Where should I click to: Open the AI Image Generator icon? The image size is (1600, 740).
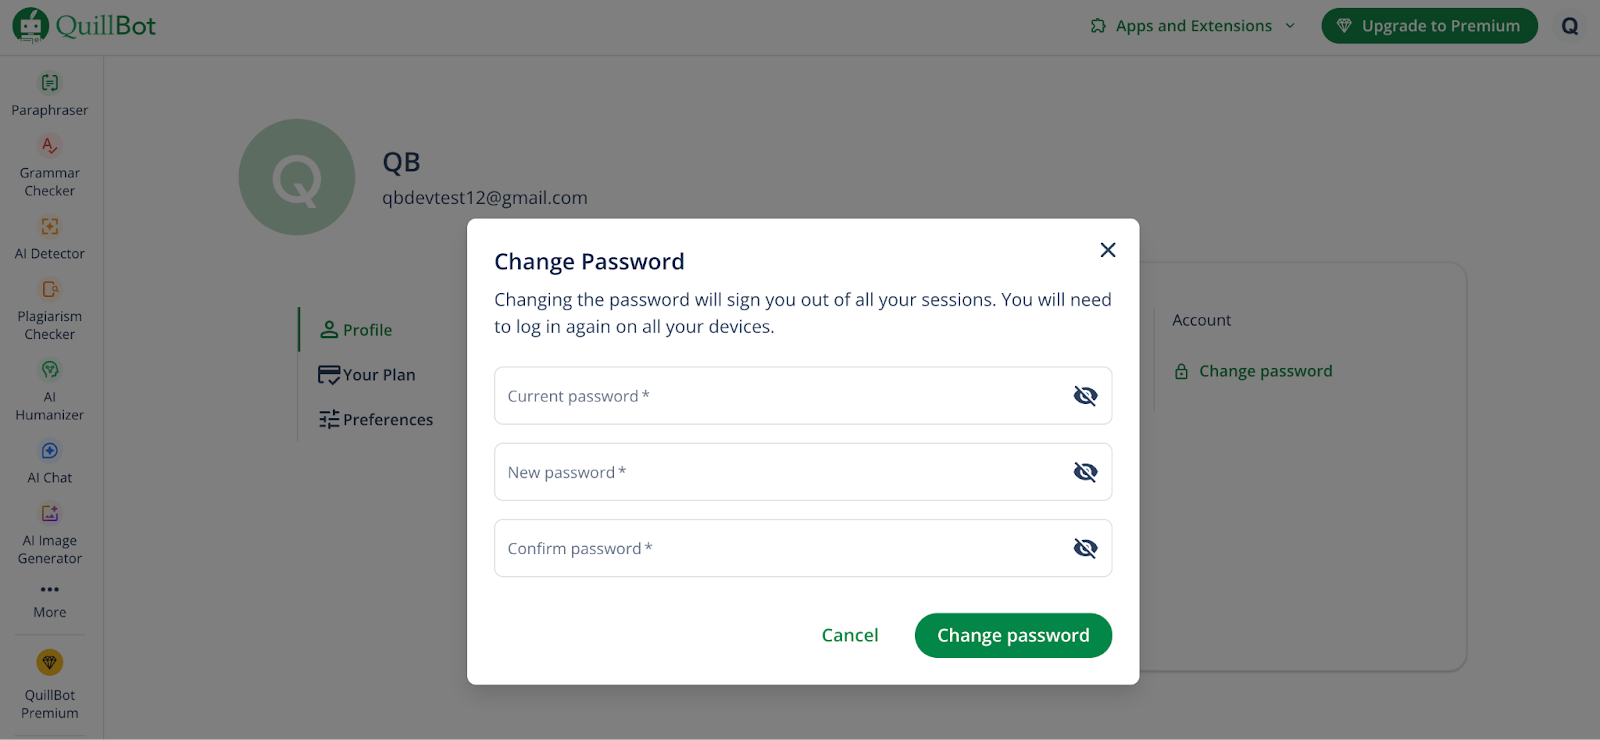pyautogui.click(x=50, y=514)
